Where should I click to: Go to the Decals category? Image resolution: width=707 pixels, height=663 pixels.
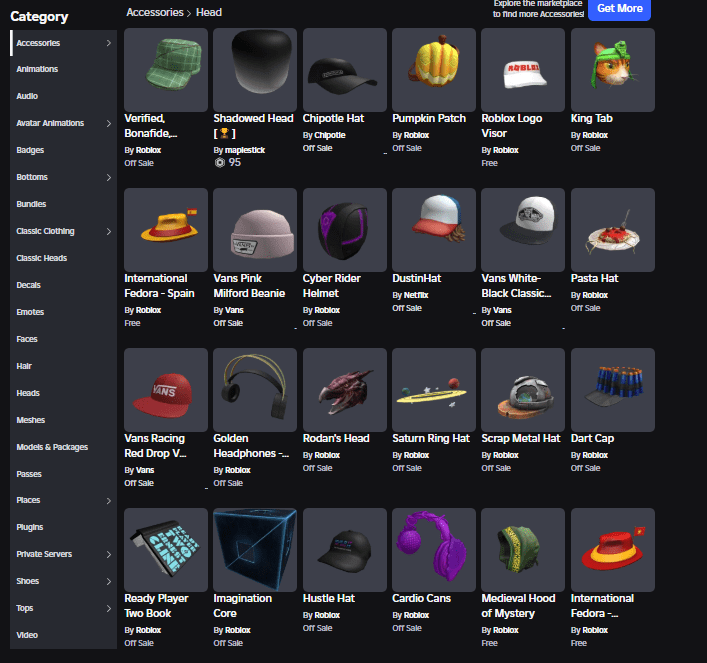point(30,285)
